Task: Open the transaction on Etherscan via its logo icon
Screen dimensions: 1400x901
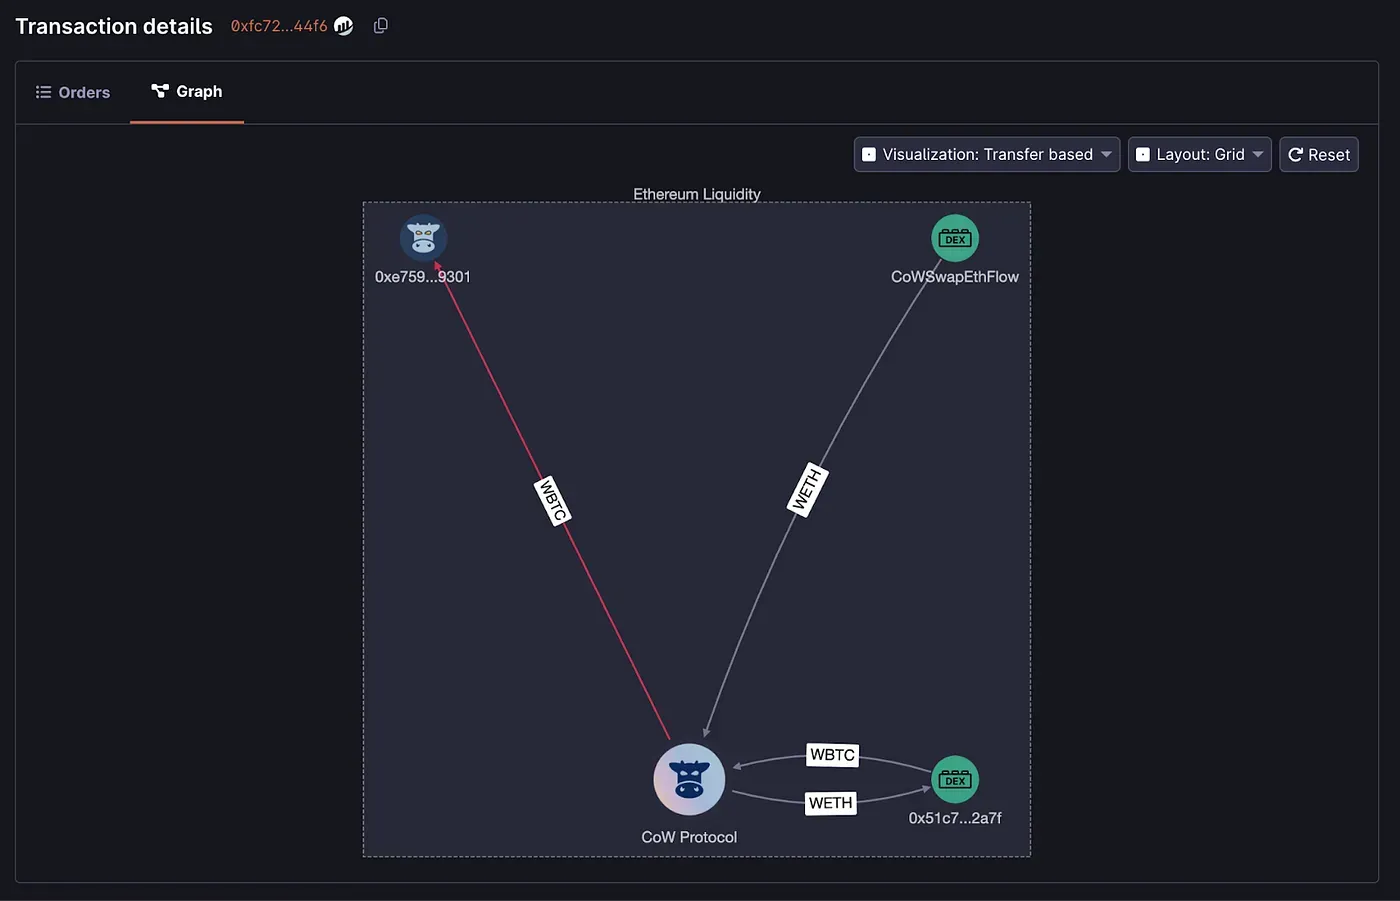Action: click(343, 26)
